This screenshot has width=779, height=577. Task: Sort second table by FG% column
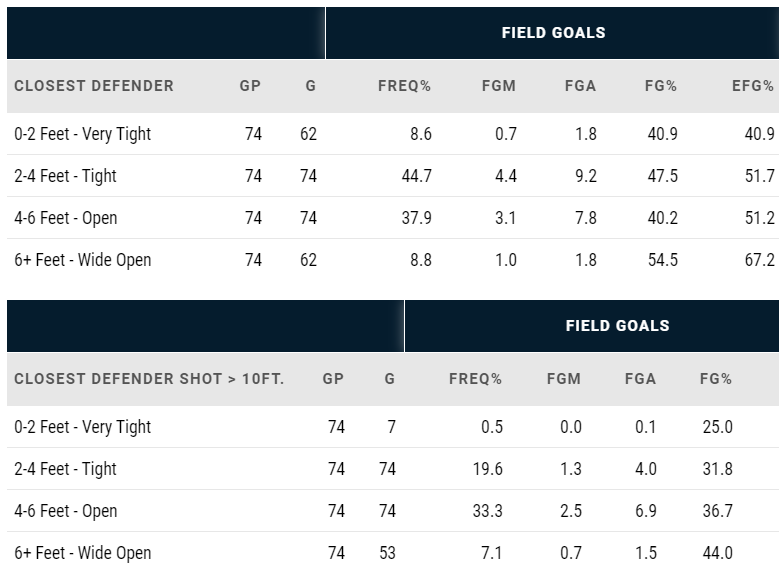[715, 379]
